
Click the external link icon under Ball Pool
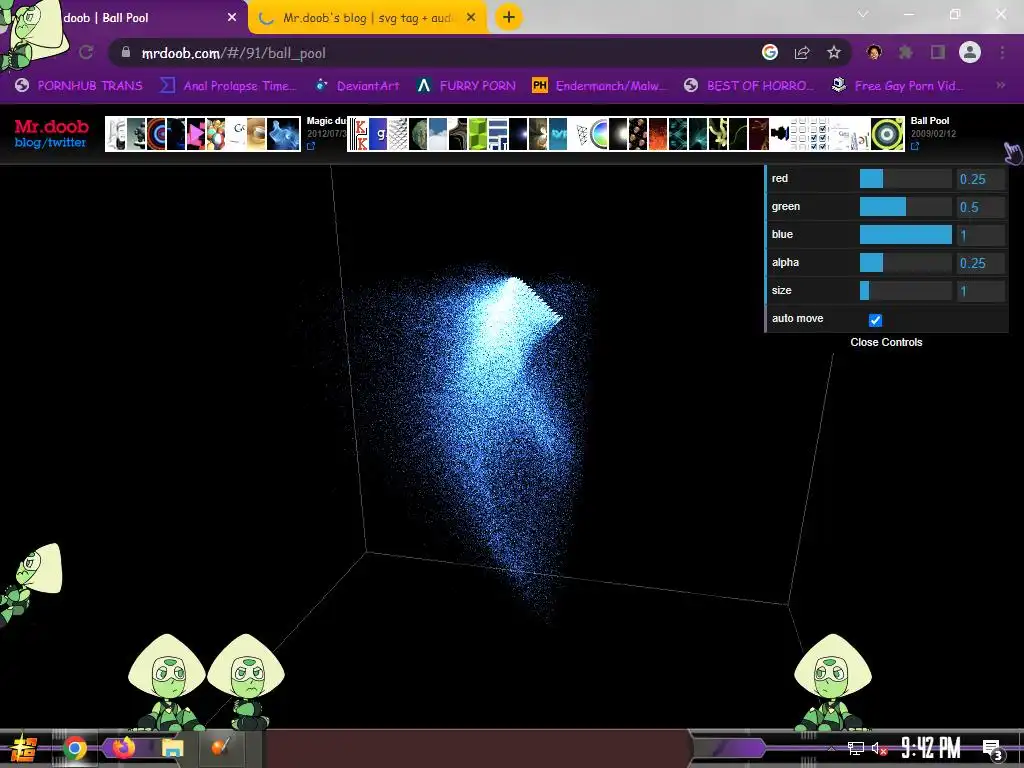coord(915,146)
